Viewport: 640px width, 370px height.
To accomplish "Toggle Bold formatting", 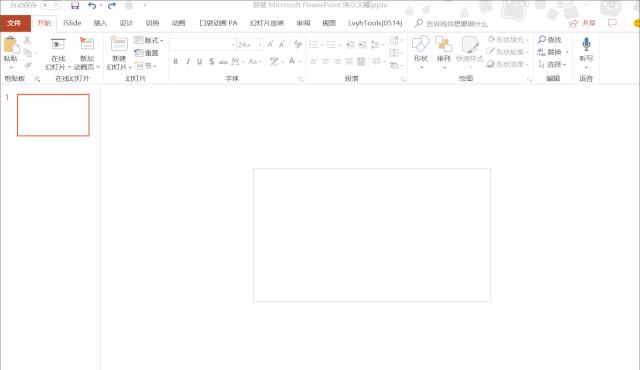I will 176,62.
